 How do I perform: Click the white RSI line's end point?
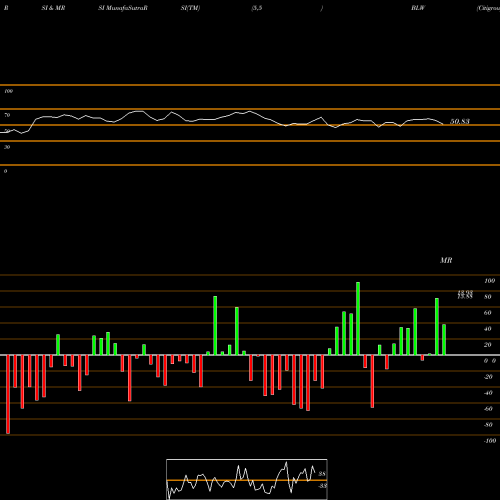[x=443, y=124]
